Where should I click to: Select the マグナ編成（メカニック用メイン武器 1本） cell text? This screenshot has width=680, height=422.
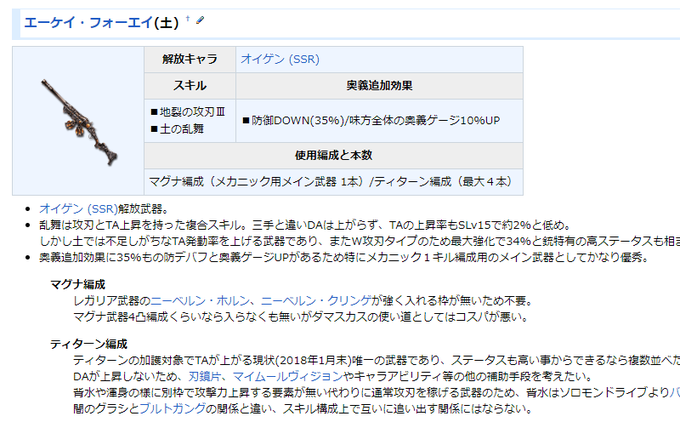pyautogui.click(x=258, y=181)
